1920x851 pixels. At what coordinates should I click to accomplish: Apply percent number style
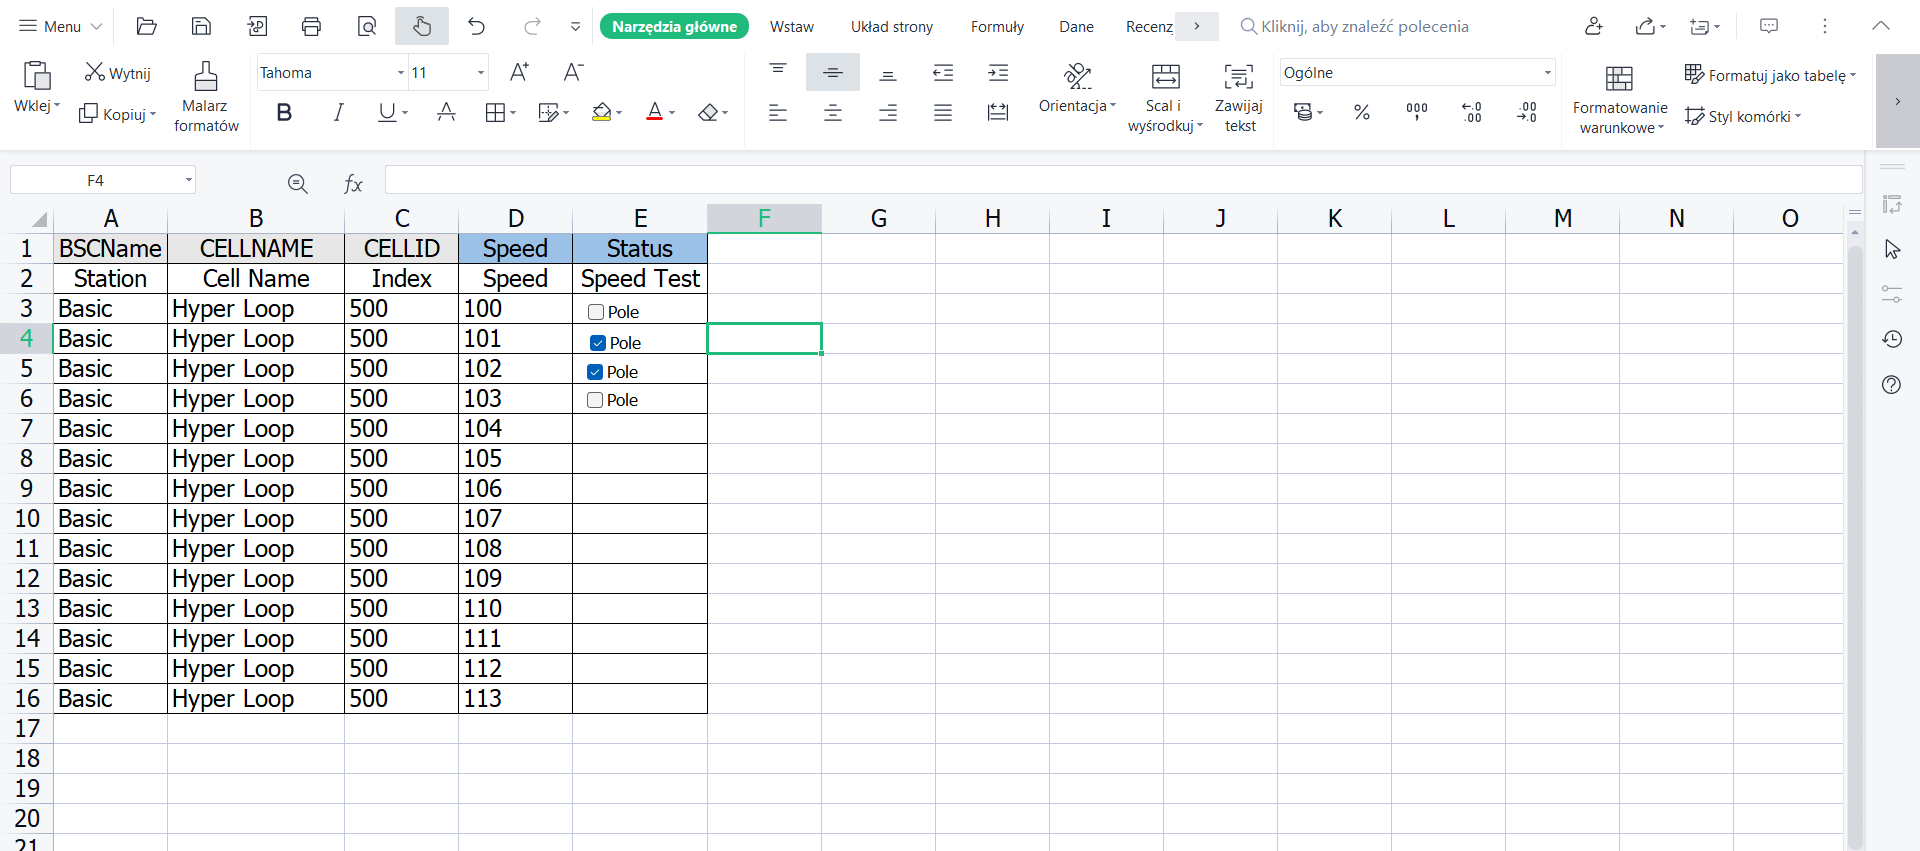[x=1362, y=113]
